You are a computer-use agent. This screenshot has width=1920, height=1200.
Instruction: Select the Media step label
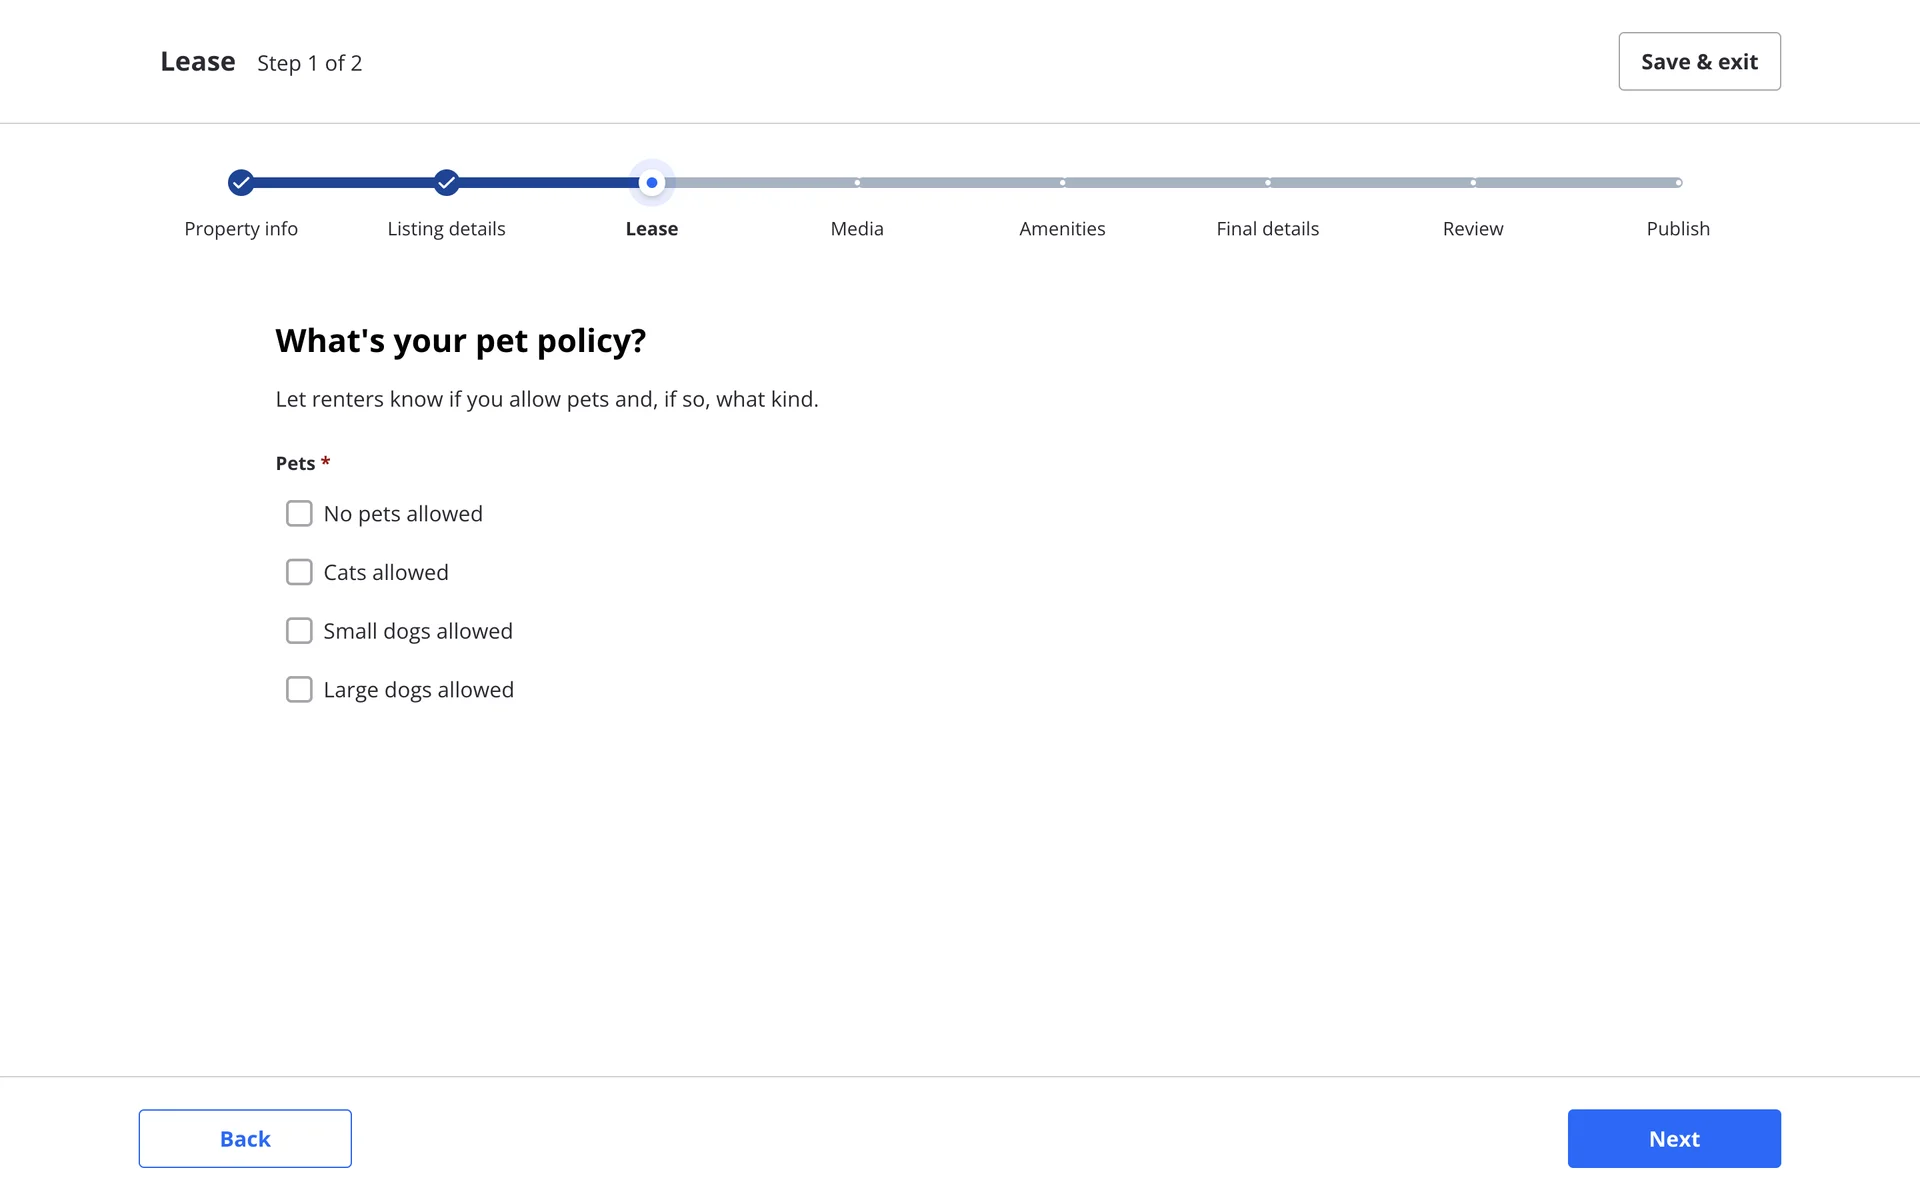(x=857, y=229)
